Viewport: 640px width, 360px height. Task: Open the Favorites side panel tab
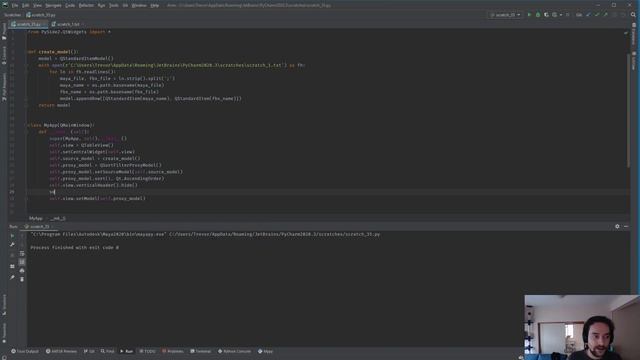tap(4, 333)
